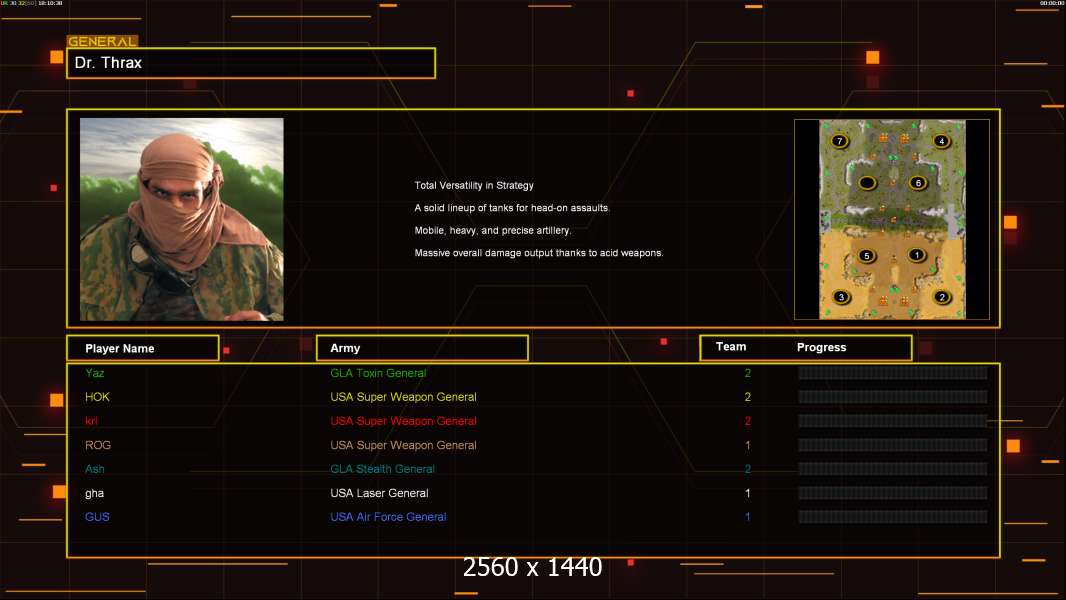Click team number 2 in krl's row
Viewport: 1066px width, 600px height.
748,421
